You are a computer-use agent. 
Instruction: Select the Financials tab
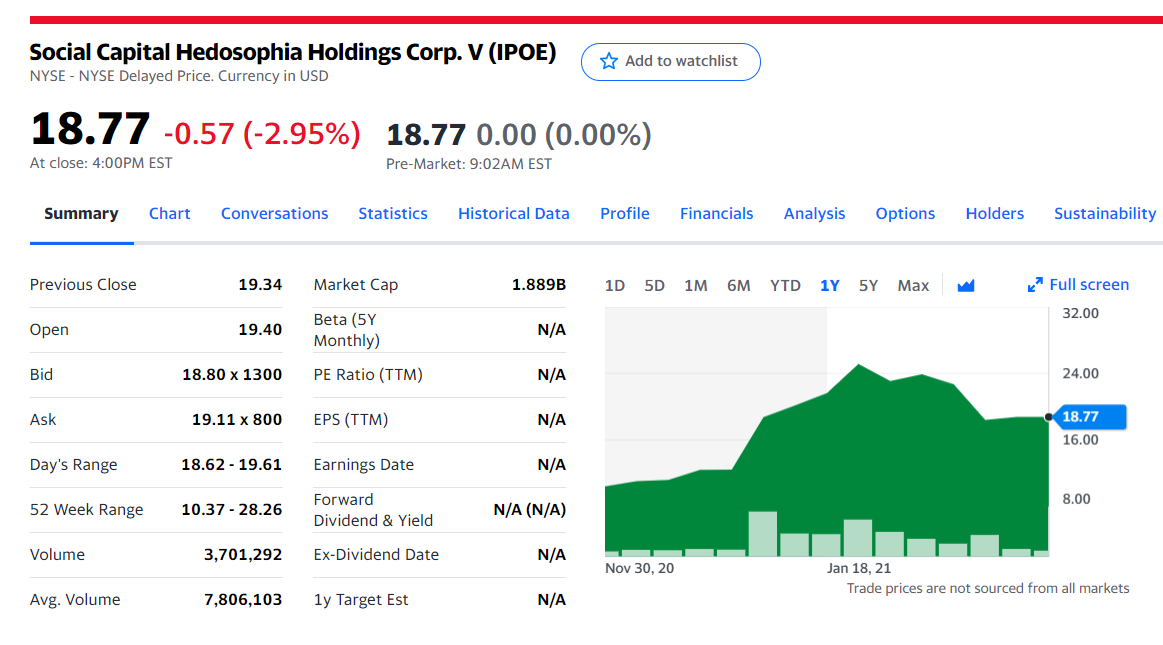(717, 214)
